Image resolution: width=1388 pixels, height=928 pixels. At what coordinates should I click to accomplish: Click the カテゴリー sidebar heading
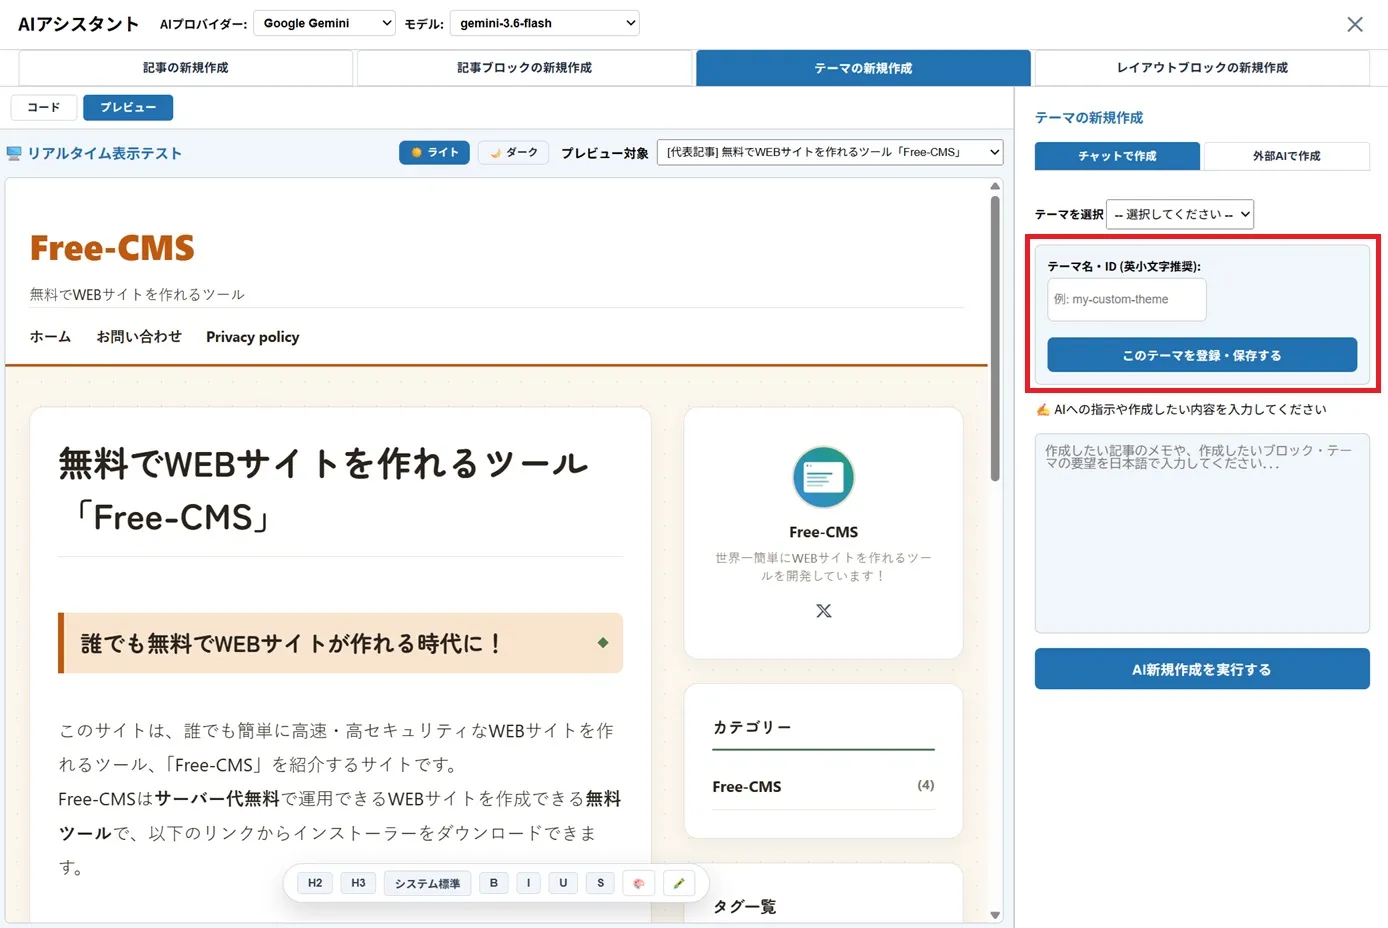pos(752,728)
